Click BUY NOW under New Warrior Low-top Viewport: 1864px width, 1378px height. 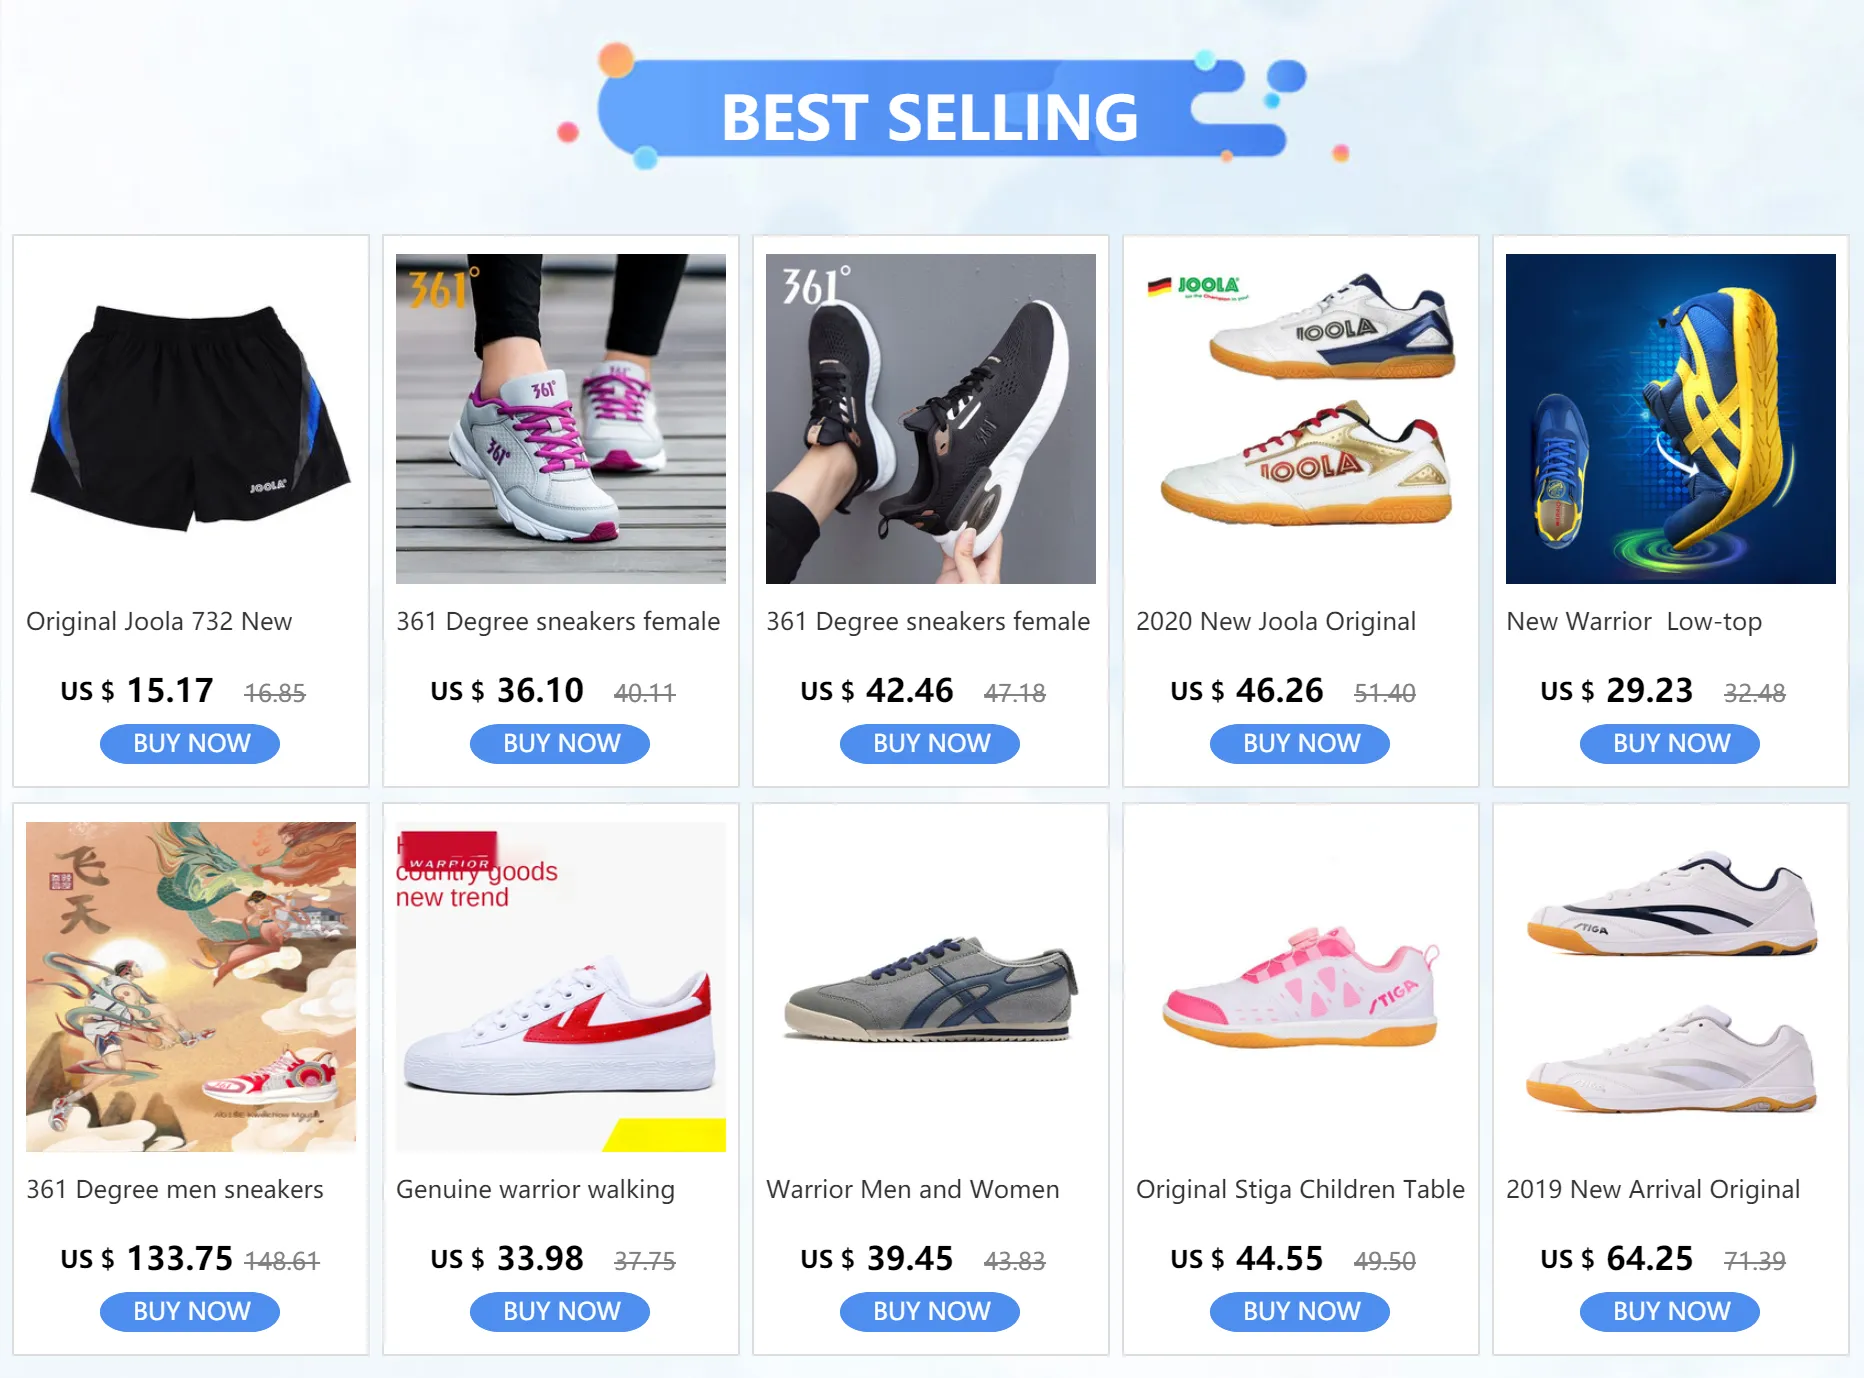[1670, 744]
